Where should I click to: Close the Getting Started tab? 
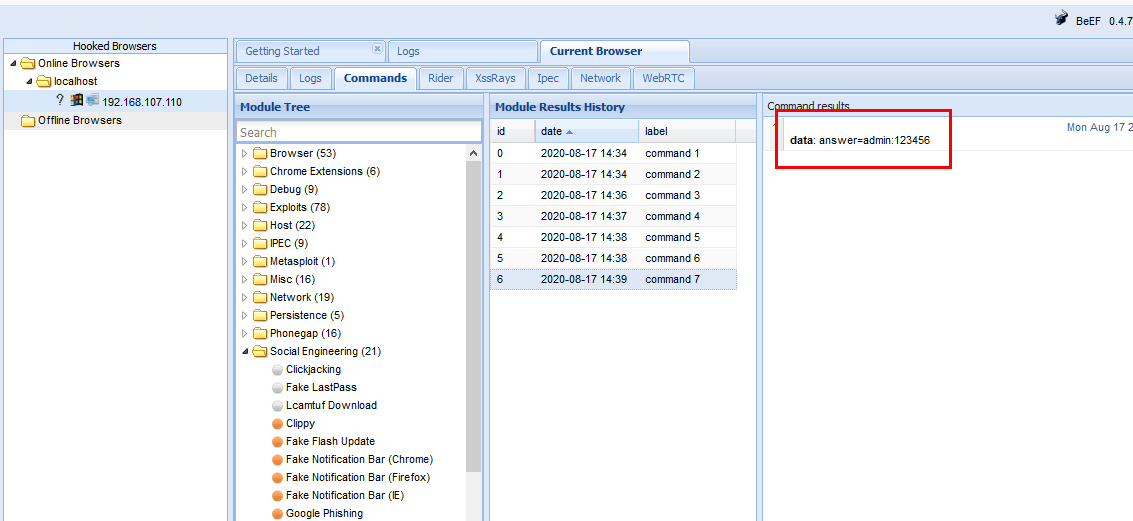click(377, 49)
